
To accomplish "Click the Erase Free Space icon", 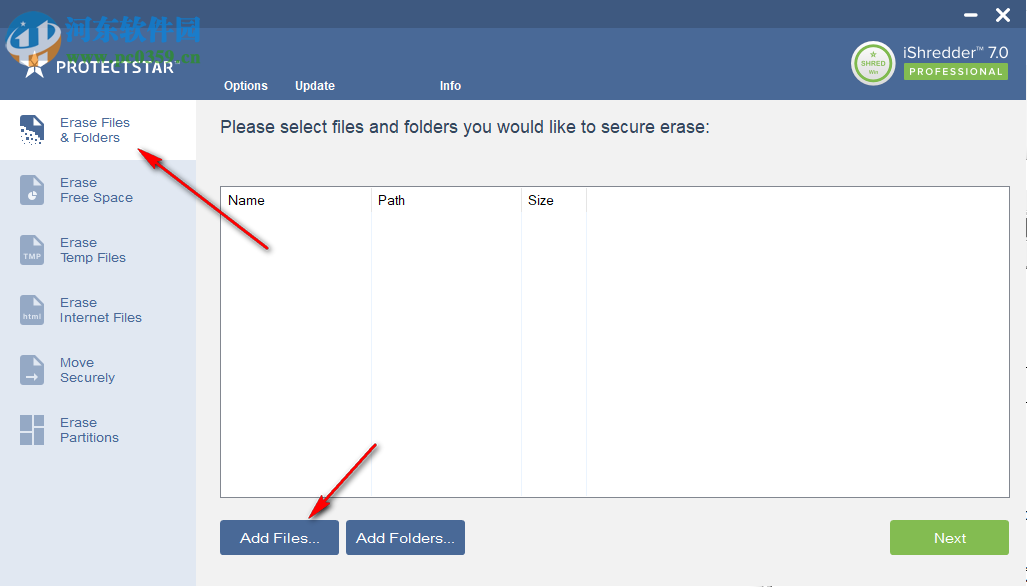I will (x=32, y=190).
